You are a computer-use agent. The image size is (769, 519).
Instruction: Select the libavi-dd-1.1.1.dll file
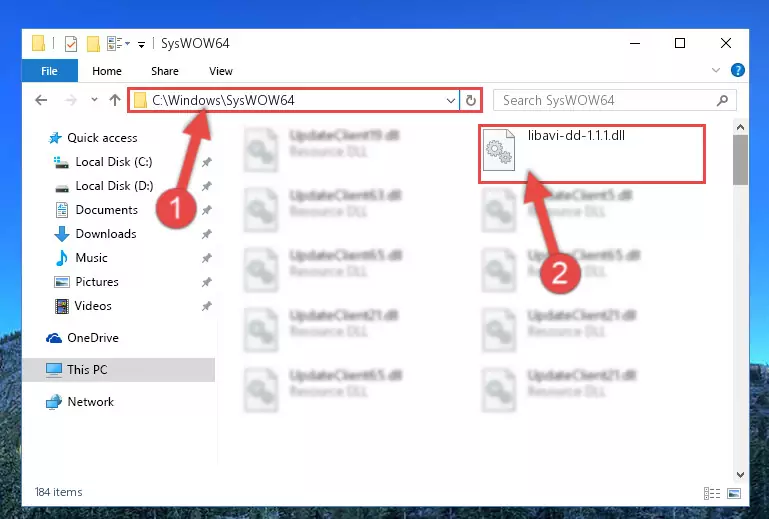(x=592, y=154)
